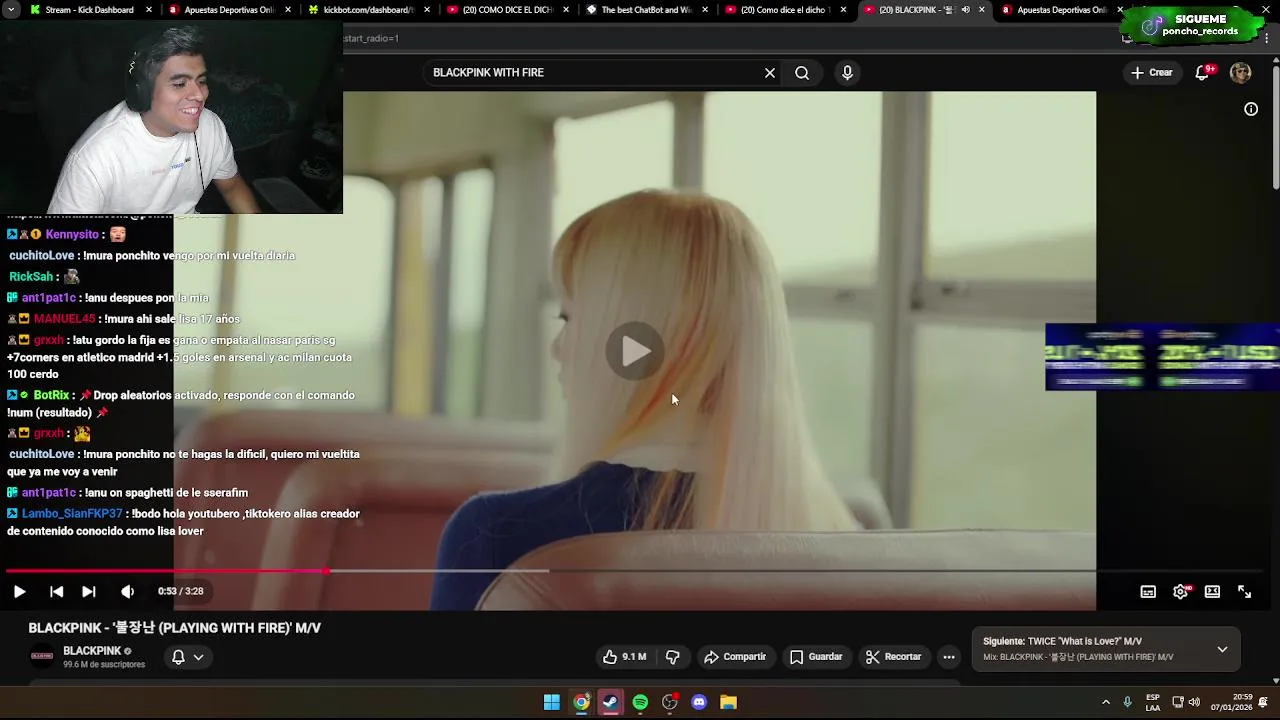The height and width of the screenshot is (720, 1280).
Task: Click '99.6 M de suscriptores' text
Action: point(104,664)
